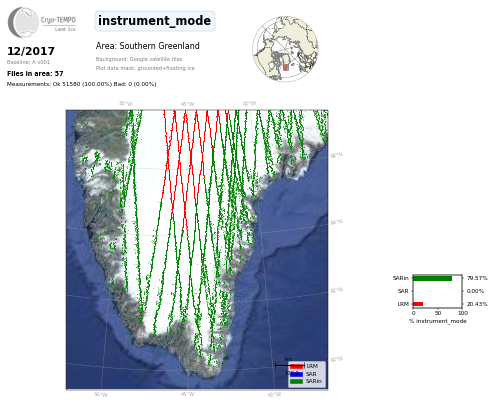The width and height of the screenshot is (492, 410).
Task: Click the SAR row label in chart
Action: (x=403, y=291)
